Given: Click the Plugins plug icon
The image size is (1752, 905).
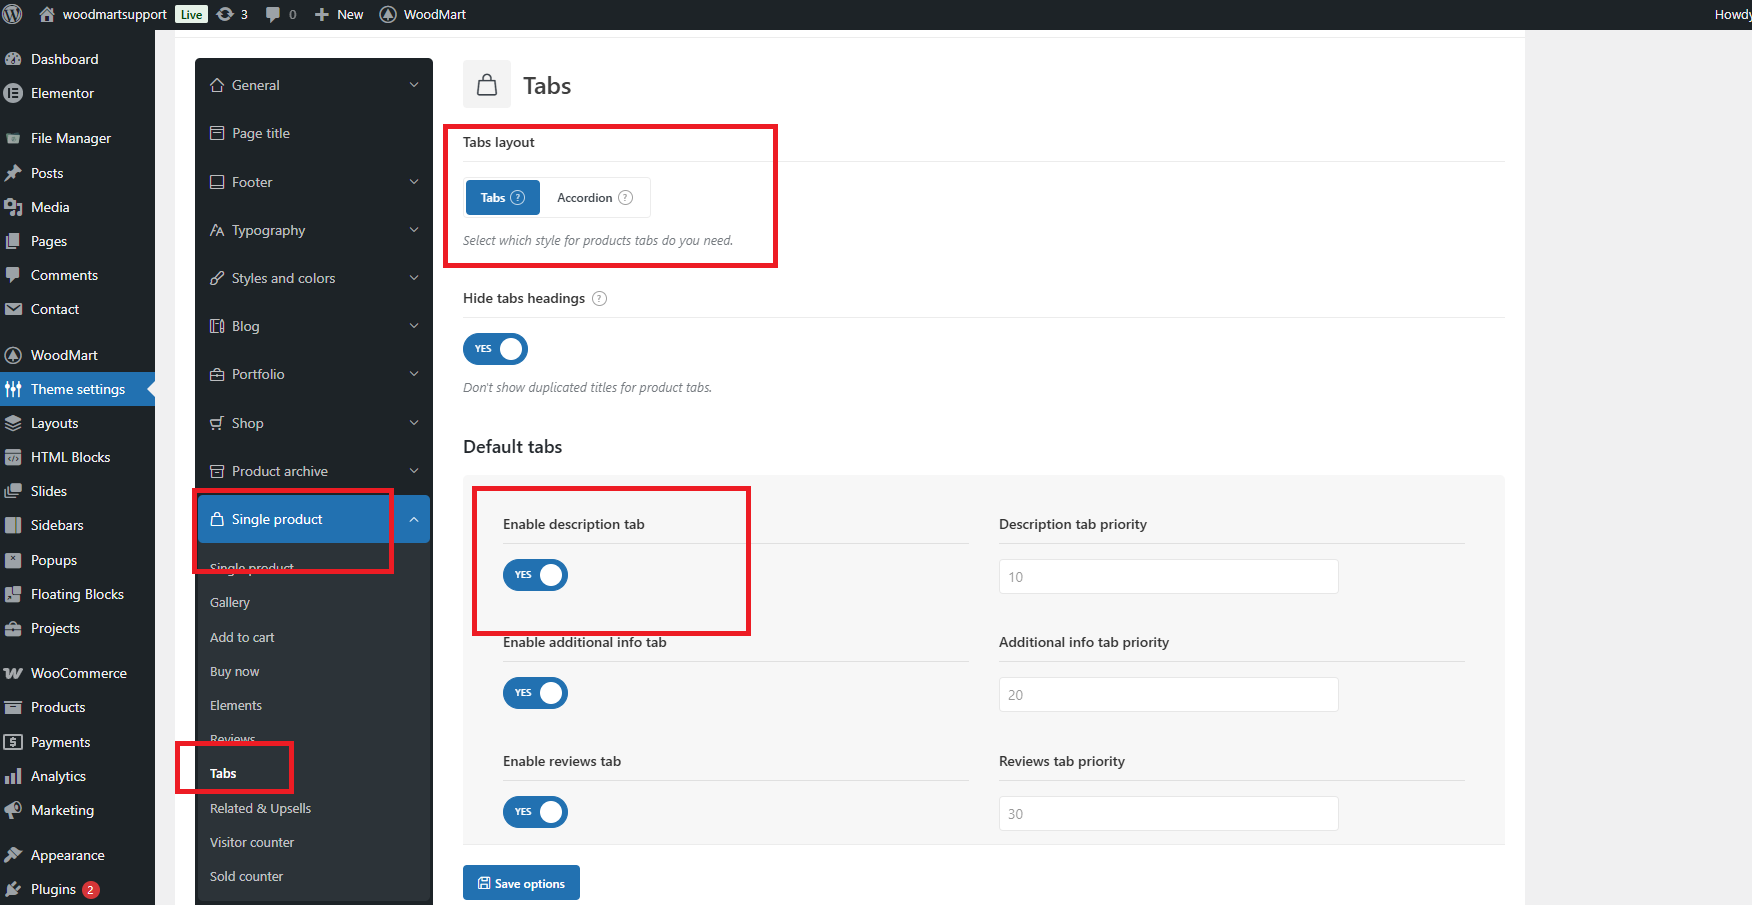Looking at the screenshot, I should tap(13, 889).
